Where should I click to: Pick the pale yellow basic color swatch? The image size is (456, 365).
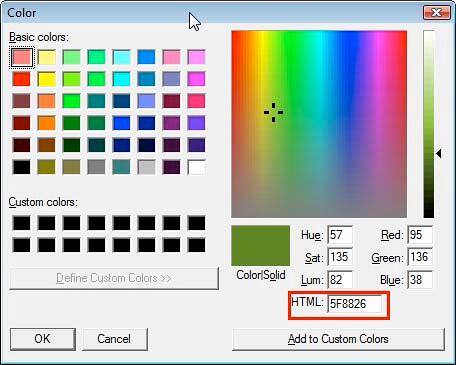[x=47, y=57]
